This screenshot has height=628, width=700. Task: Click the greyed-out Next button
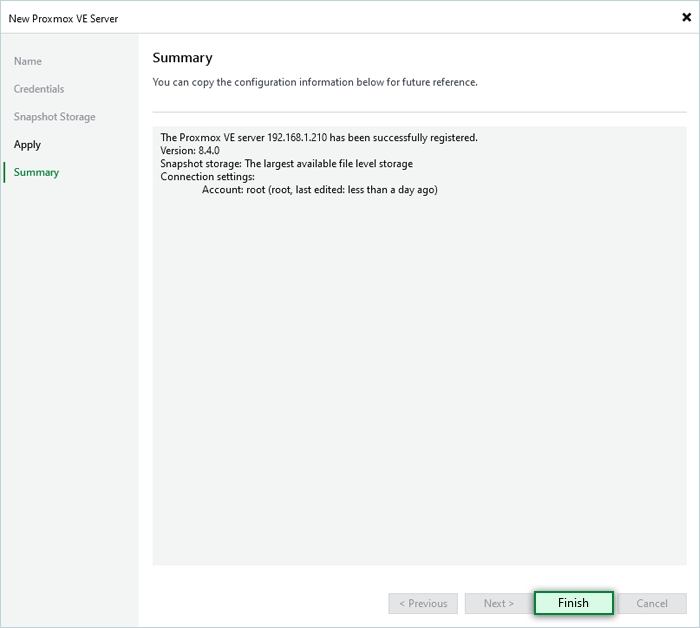point(498,603)
